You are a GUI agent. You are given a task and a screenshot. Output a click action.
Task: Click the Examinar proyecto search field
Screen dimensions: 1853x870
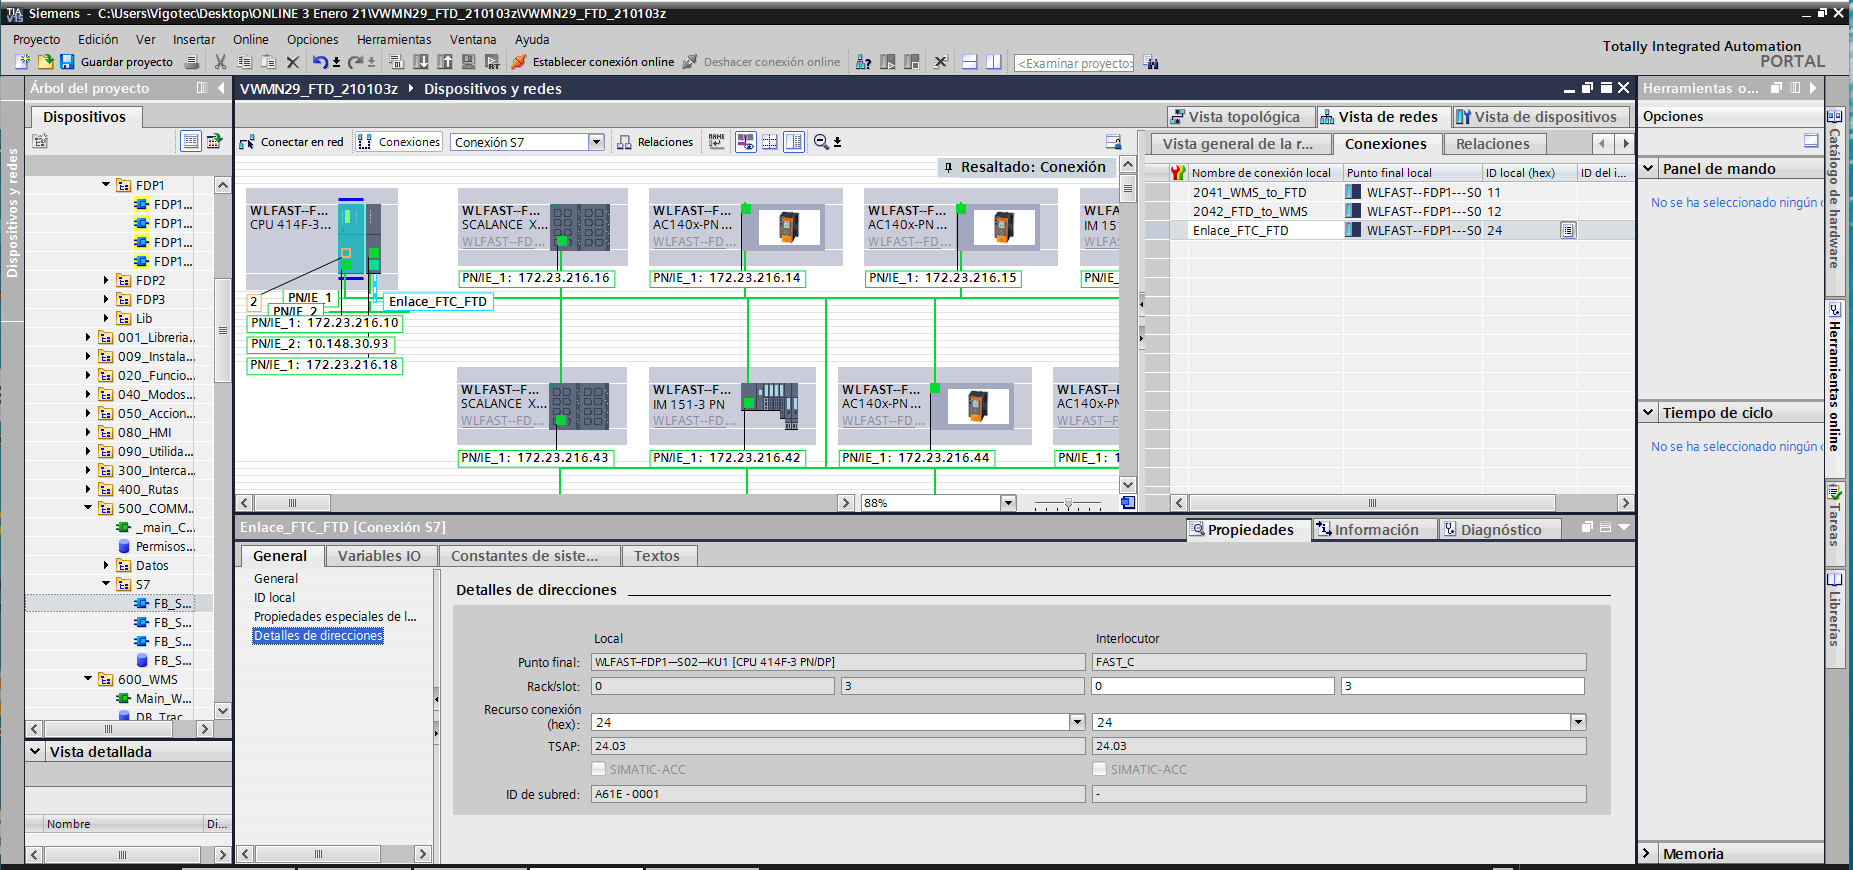[1074, 63]
